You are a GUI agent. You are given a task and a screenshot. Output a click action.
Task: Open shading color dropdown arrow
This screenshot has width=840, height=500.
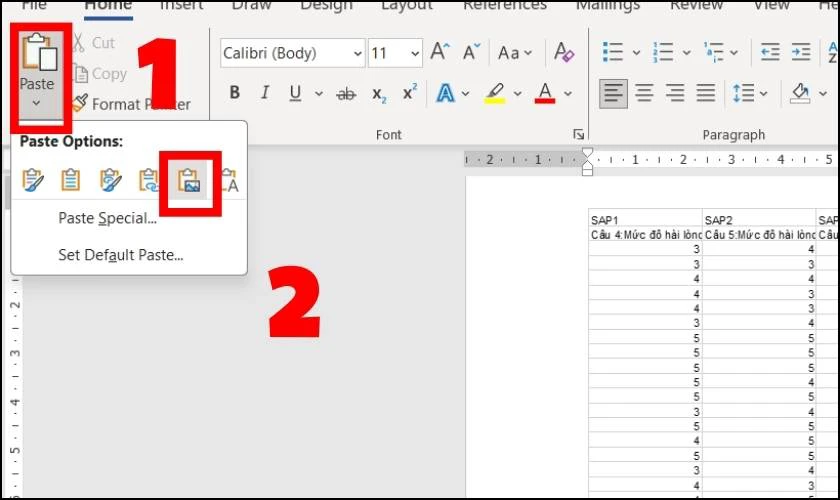tap(822, 94)
